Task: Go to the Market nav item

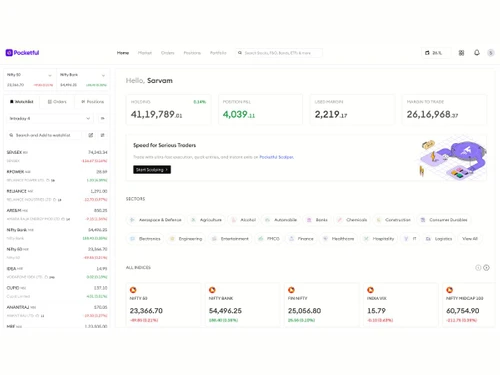Action: point(145,53)
